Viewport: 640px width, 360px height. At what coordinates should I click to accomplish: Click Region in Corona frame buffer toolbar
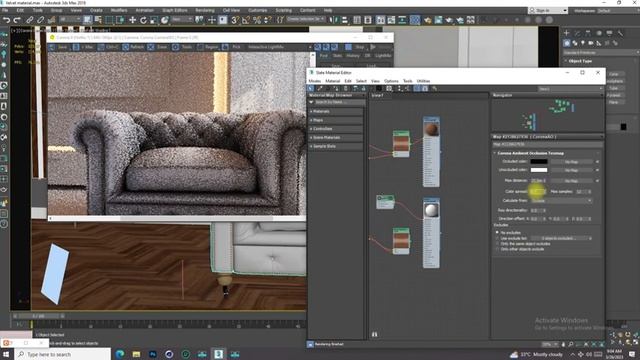[207, 47]
